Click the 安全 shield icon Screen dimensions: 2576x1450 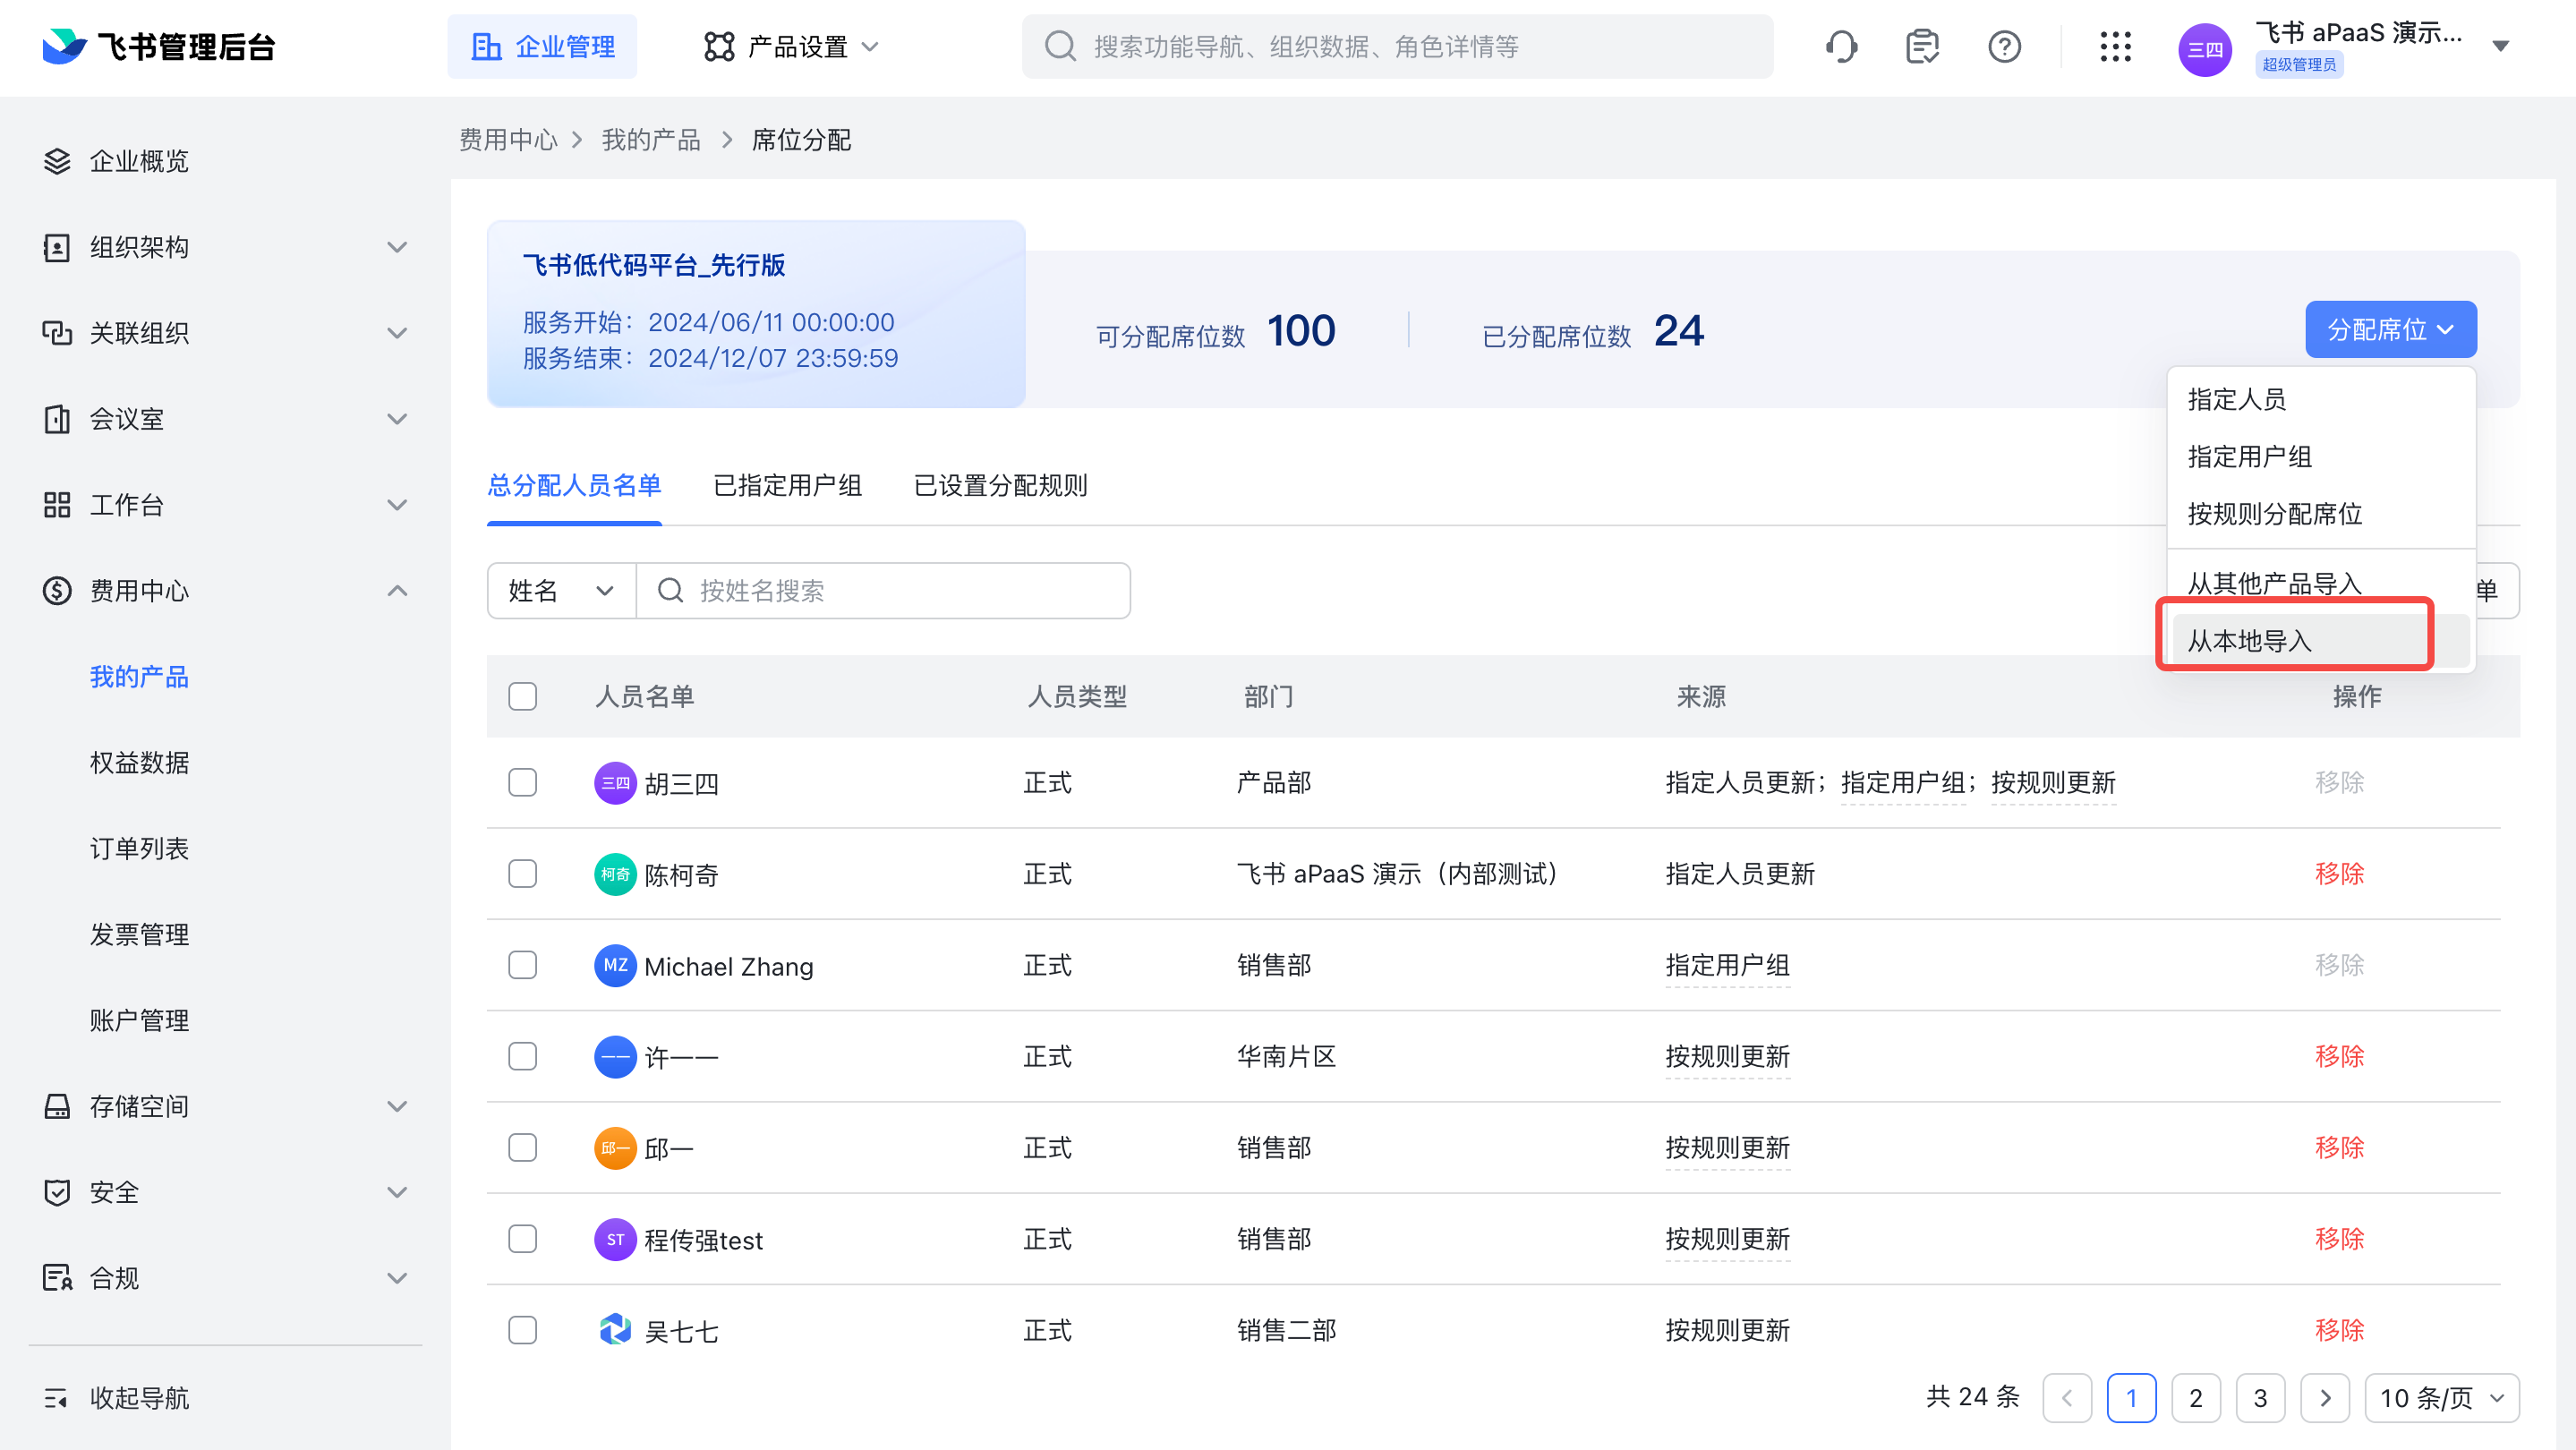pos(57,1192)
